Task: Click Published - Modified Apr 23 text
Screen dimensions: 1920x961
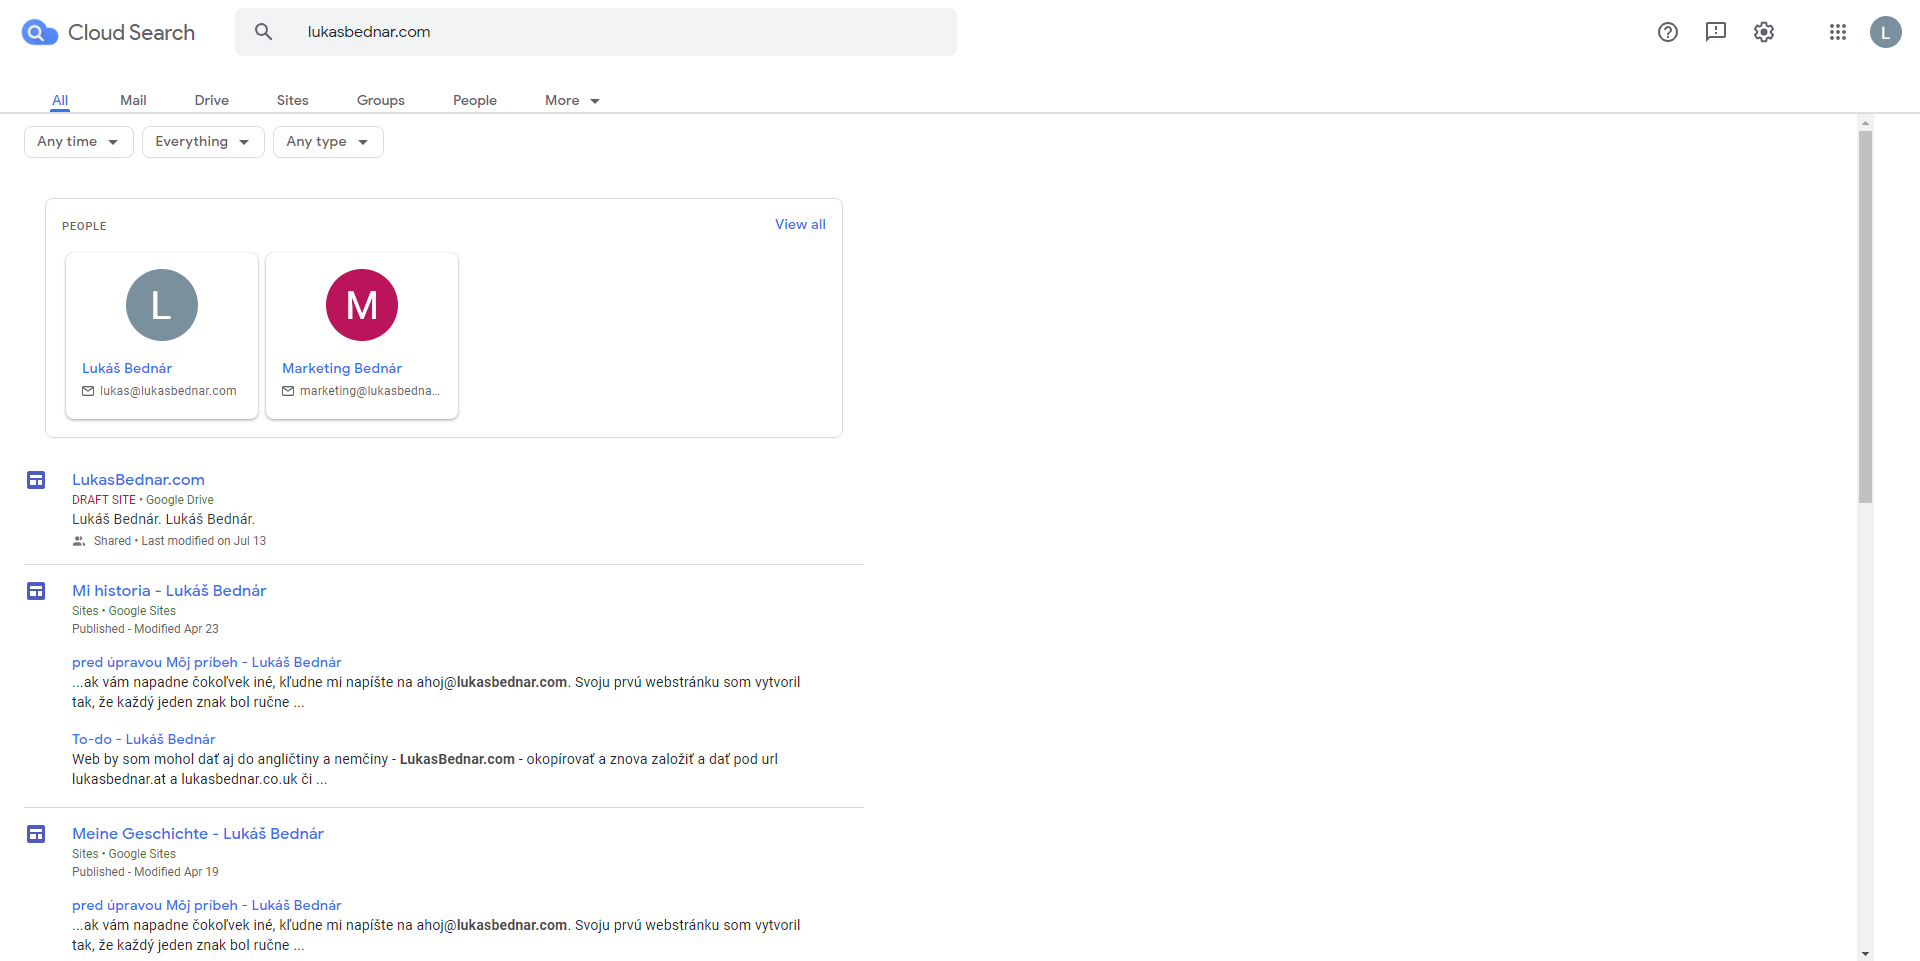Action: (x=145, y=629)
